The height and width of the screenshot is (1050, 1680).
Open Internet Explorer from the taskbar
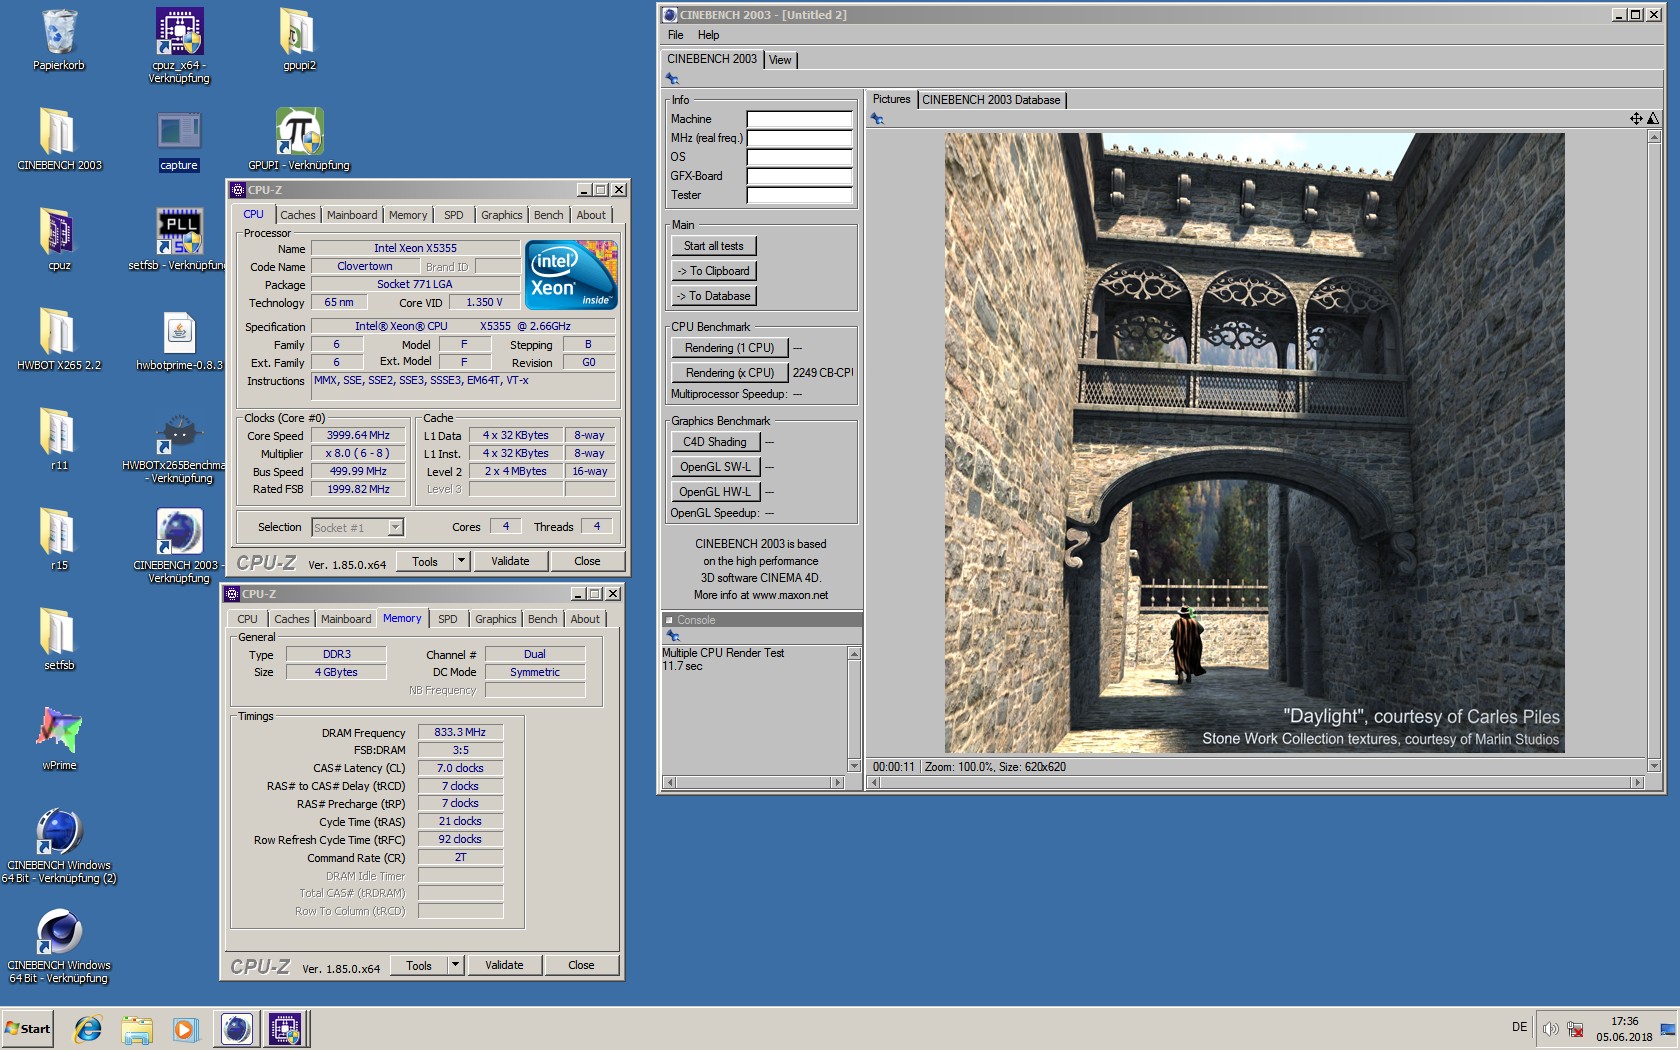coord(88,1028)
